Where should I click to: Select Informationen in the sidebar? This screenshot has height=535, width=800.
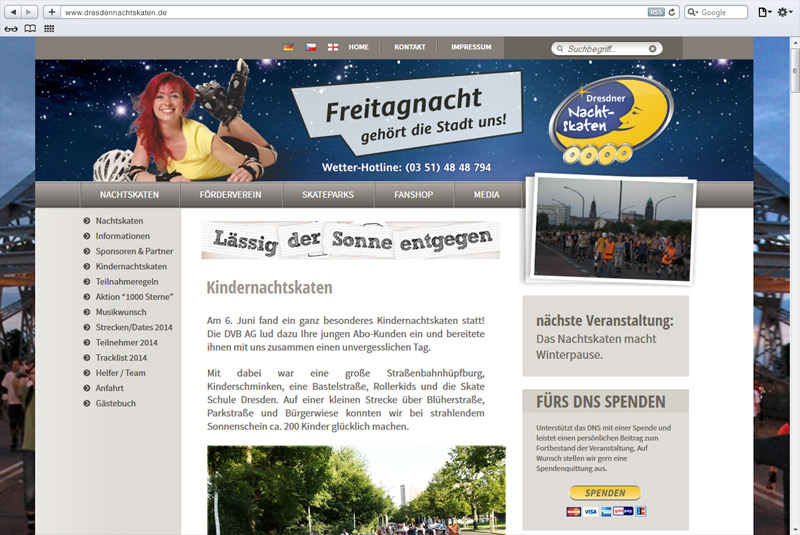[x=122, y=236]
